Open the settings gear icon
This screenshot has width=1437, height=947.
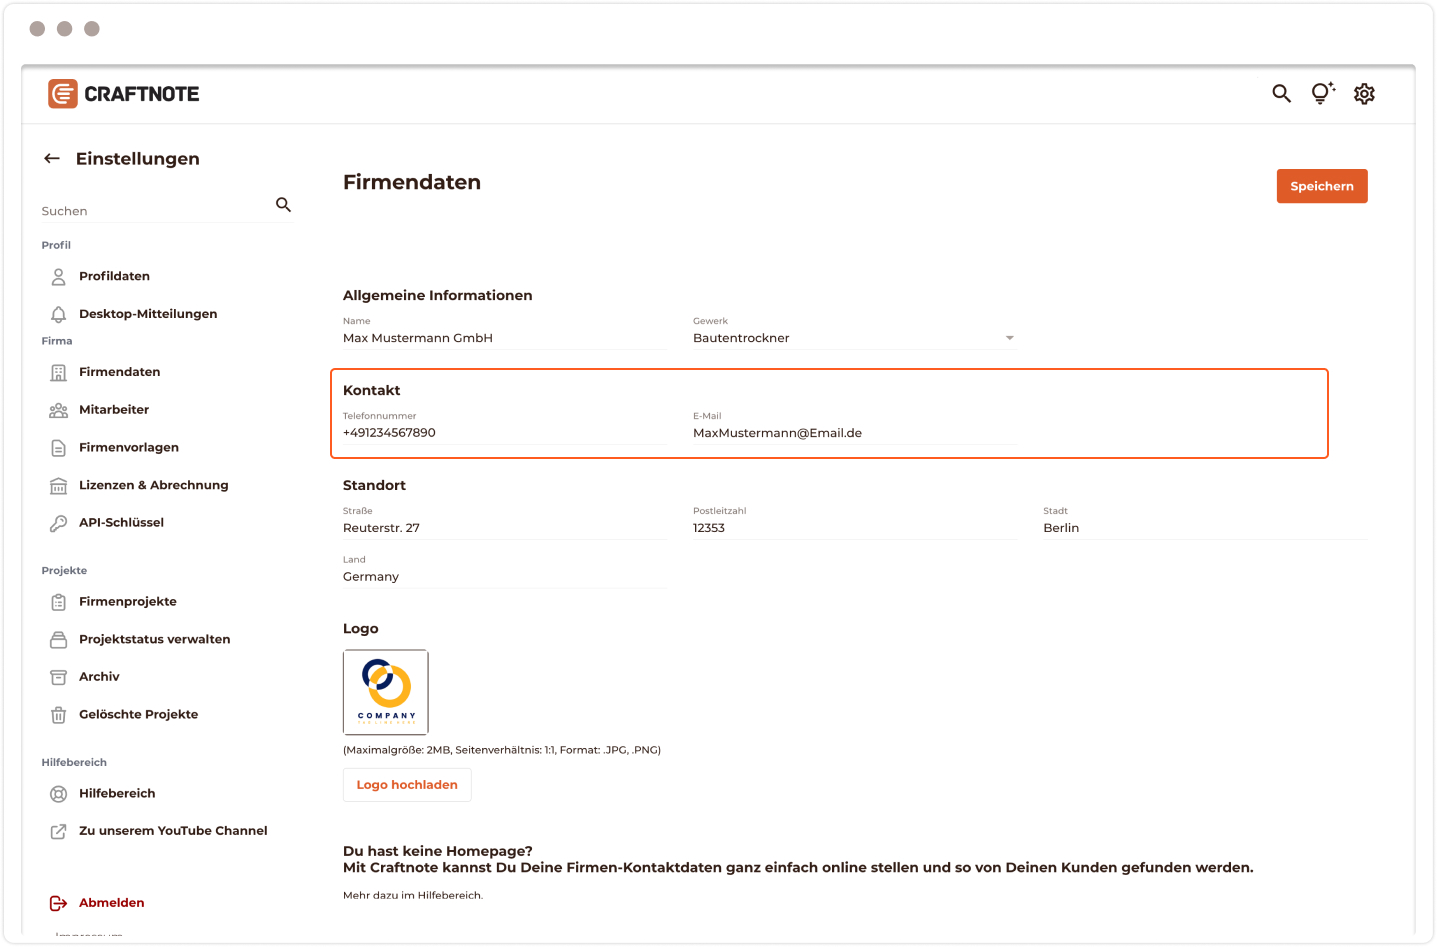point(1364,94)
